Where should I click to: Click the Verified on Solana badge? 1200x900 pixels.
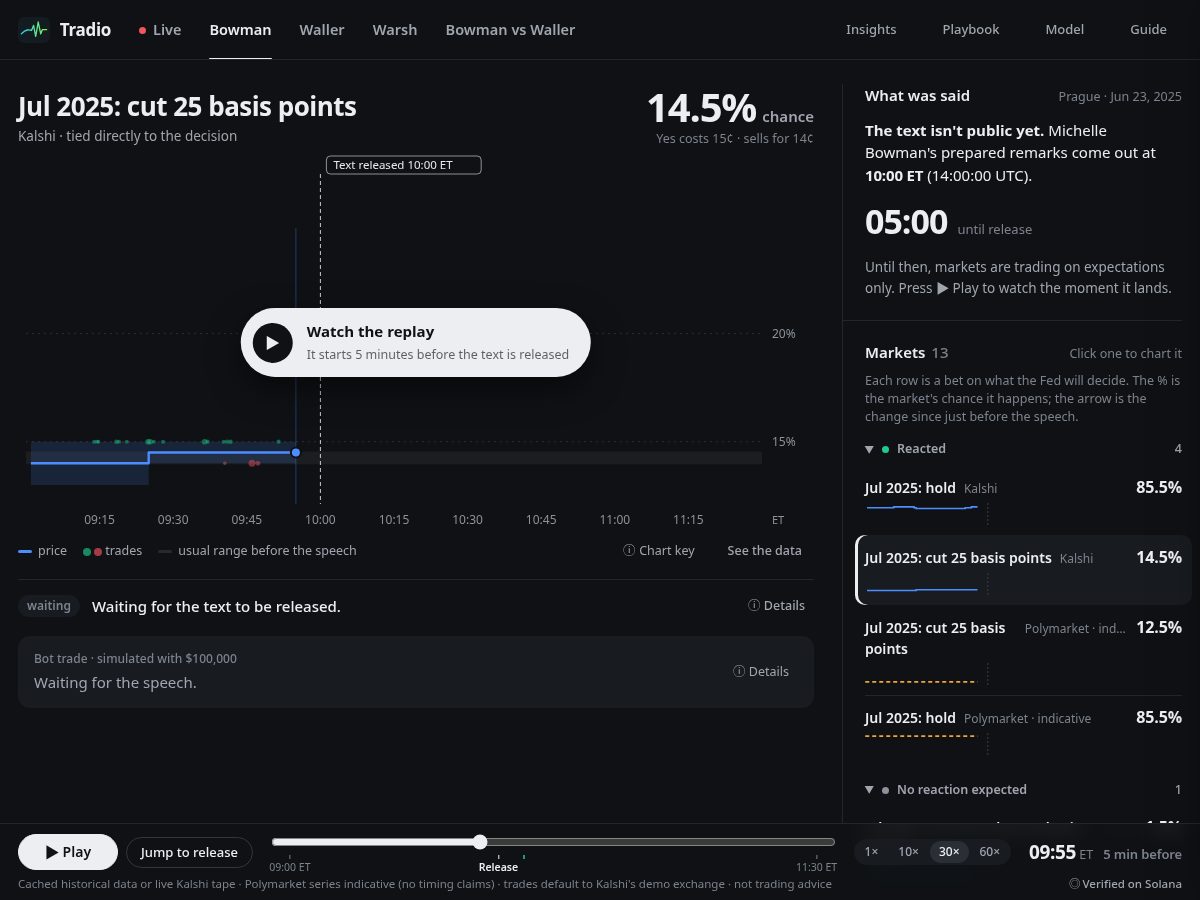pos(1125,884)
